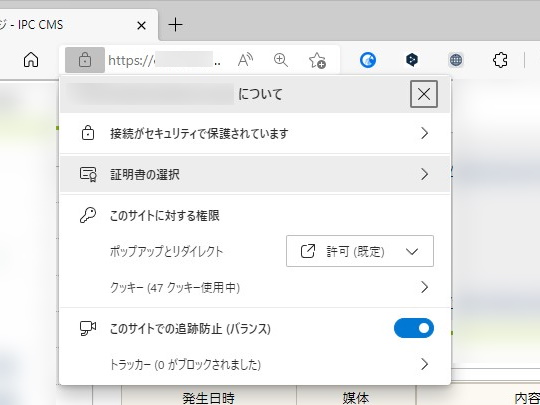Expand chevron on cookies row
Image resolution: width=540 pixels, height=405 pixels.
pyautogui.click(x=424, y=287)
